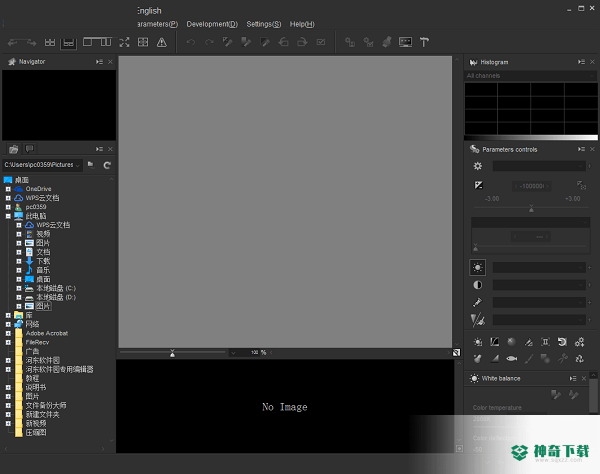Viewport: 600px width, 474px height.
Task: Open the zoom percentage dropdown arrow
Action: click(x=233, y=353)
